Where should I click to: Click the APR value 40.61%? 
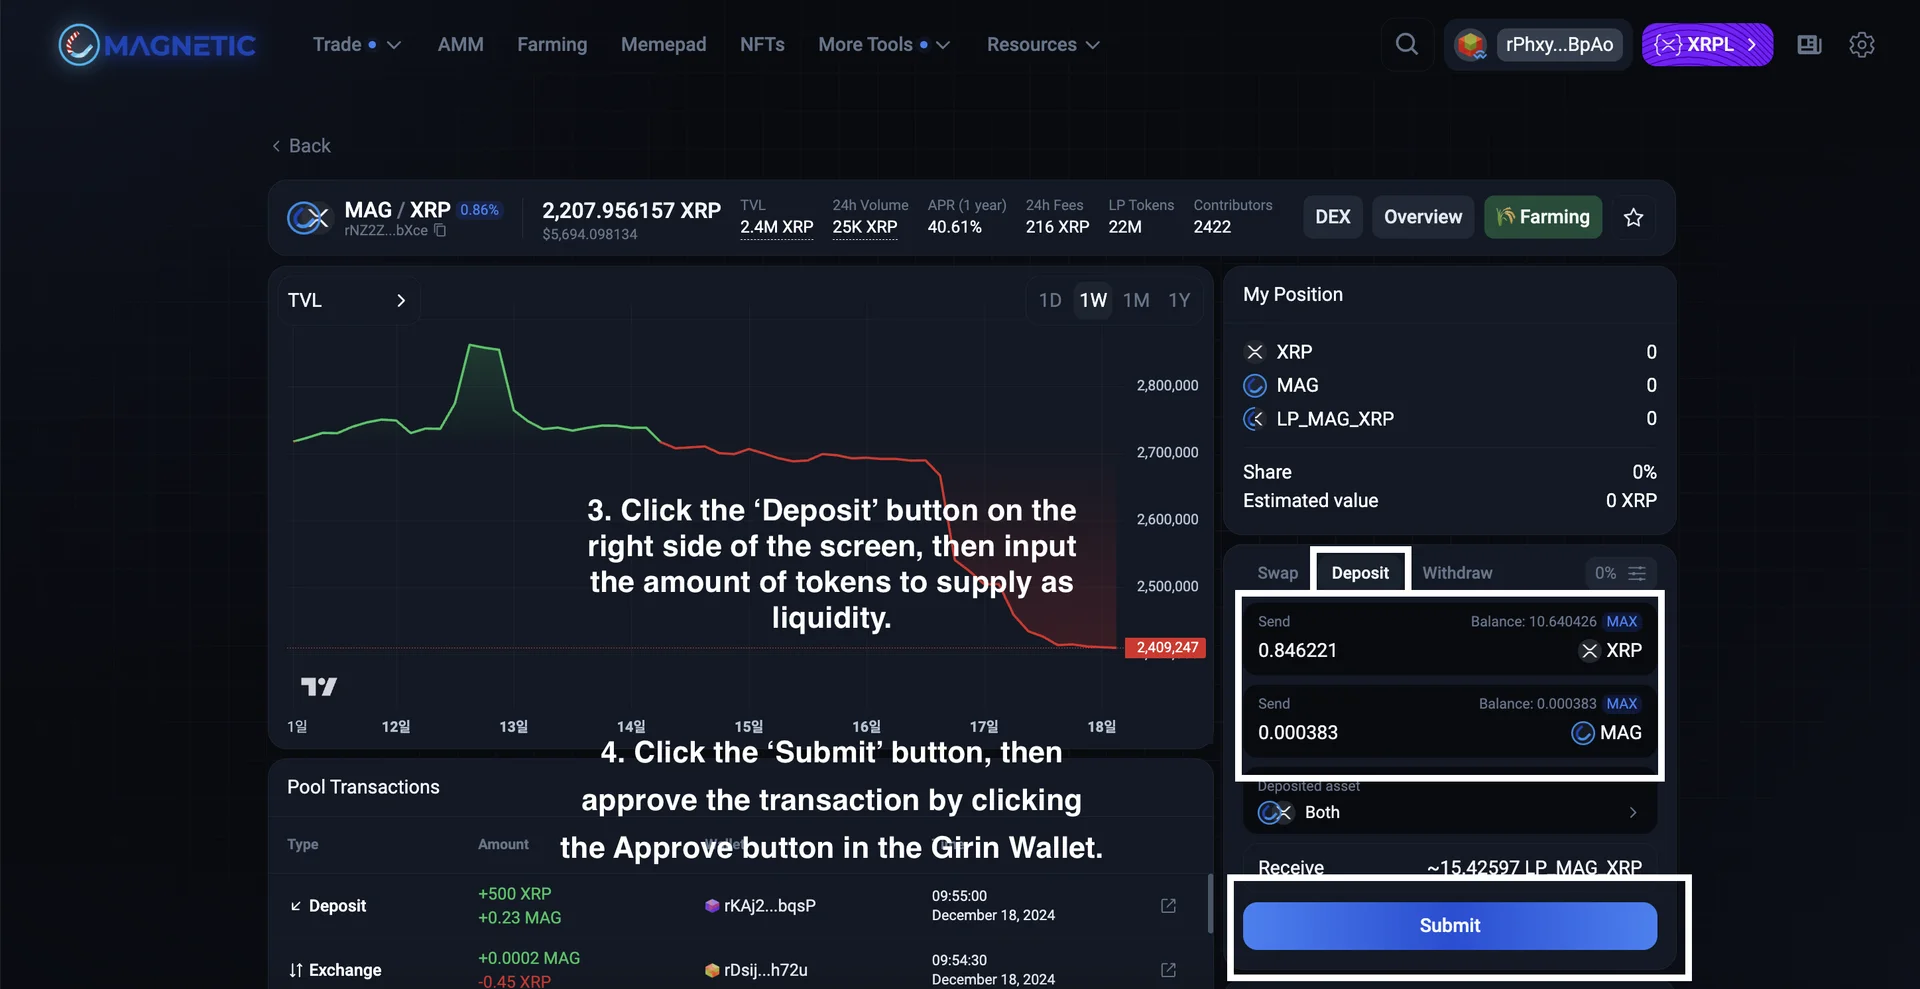click(x=954, y=227)
